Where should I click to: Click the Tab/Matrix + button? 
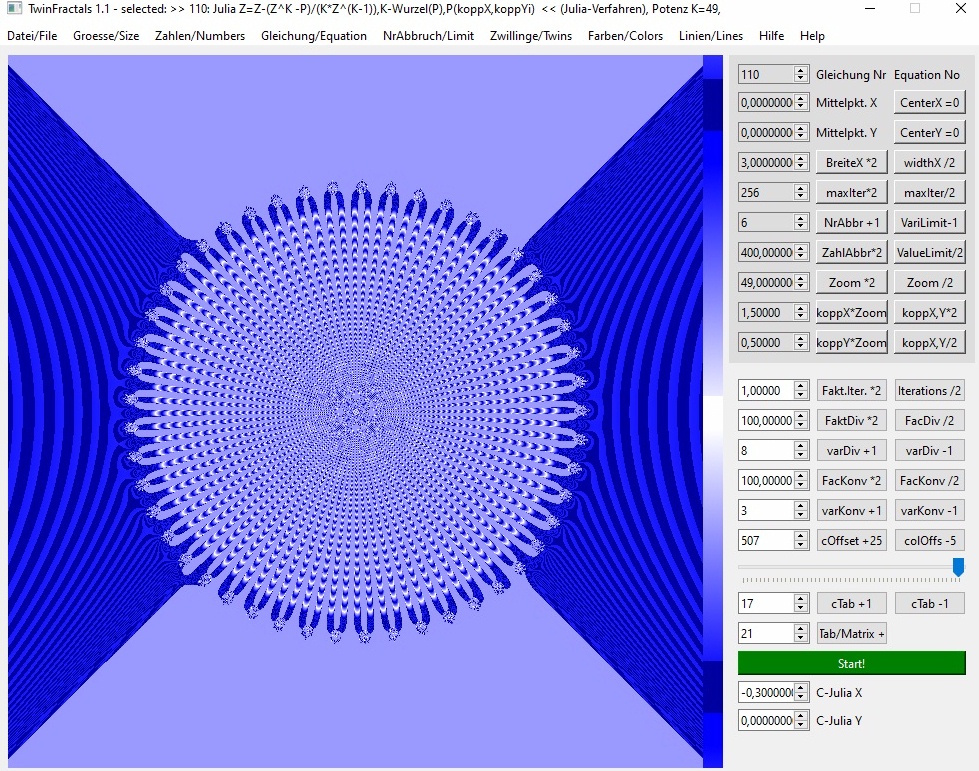852,633
